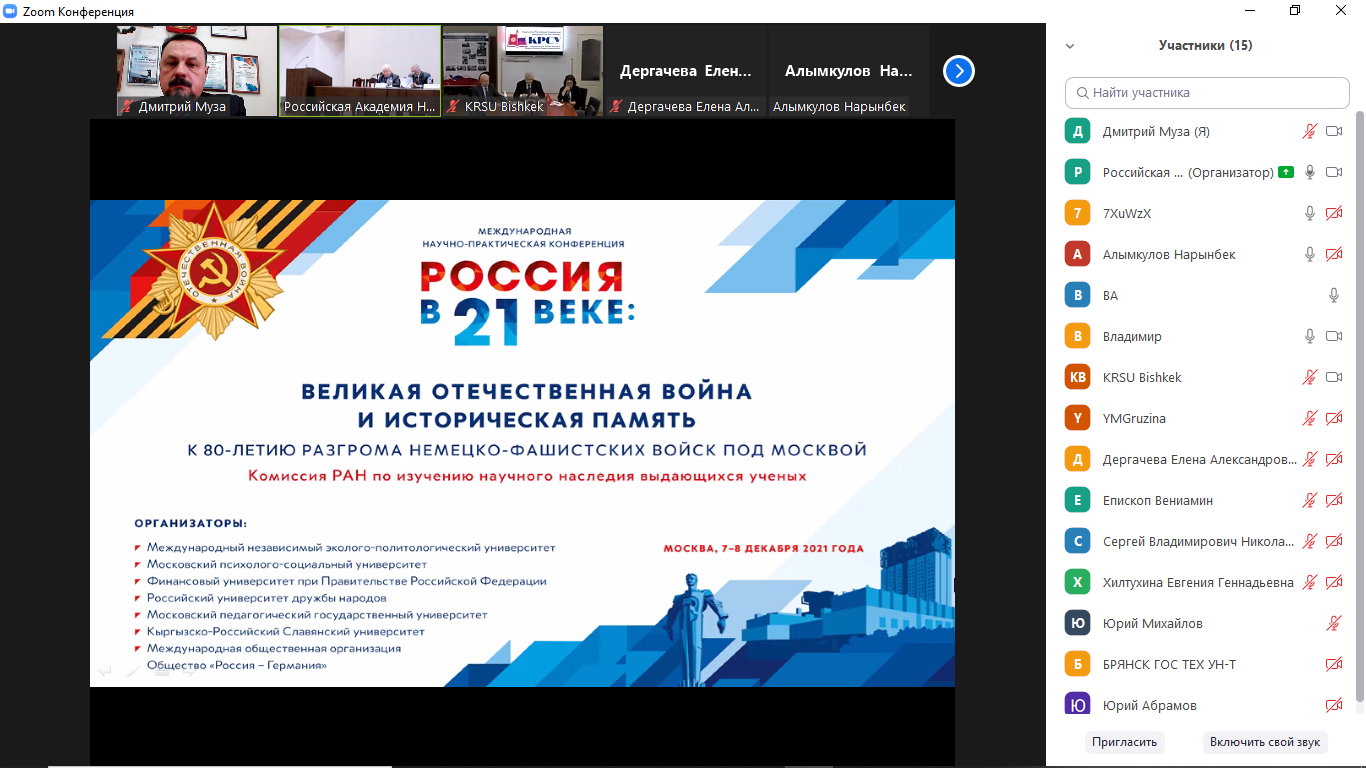Viewport: 1366px width, 768px height.
Task: Focus the Найти участника search field
Action: (1207, 93)
